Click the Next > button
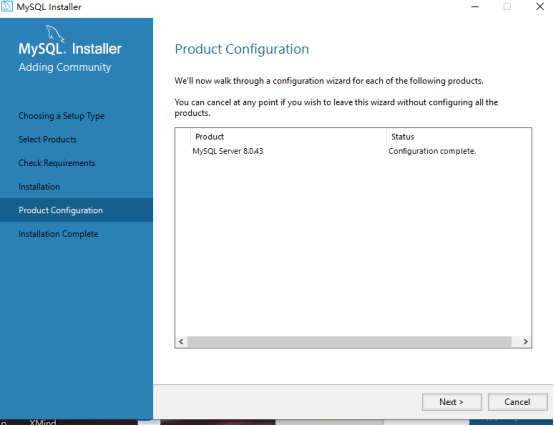Image resolution: width=554 pixels, height=426 pixels. pyautogui.click(x=452, y=402)
